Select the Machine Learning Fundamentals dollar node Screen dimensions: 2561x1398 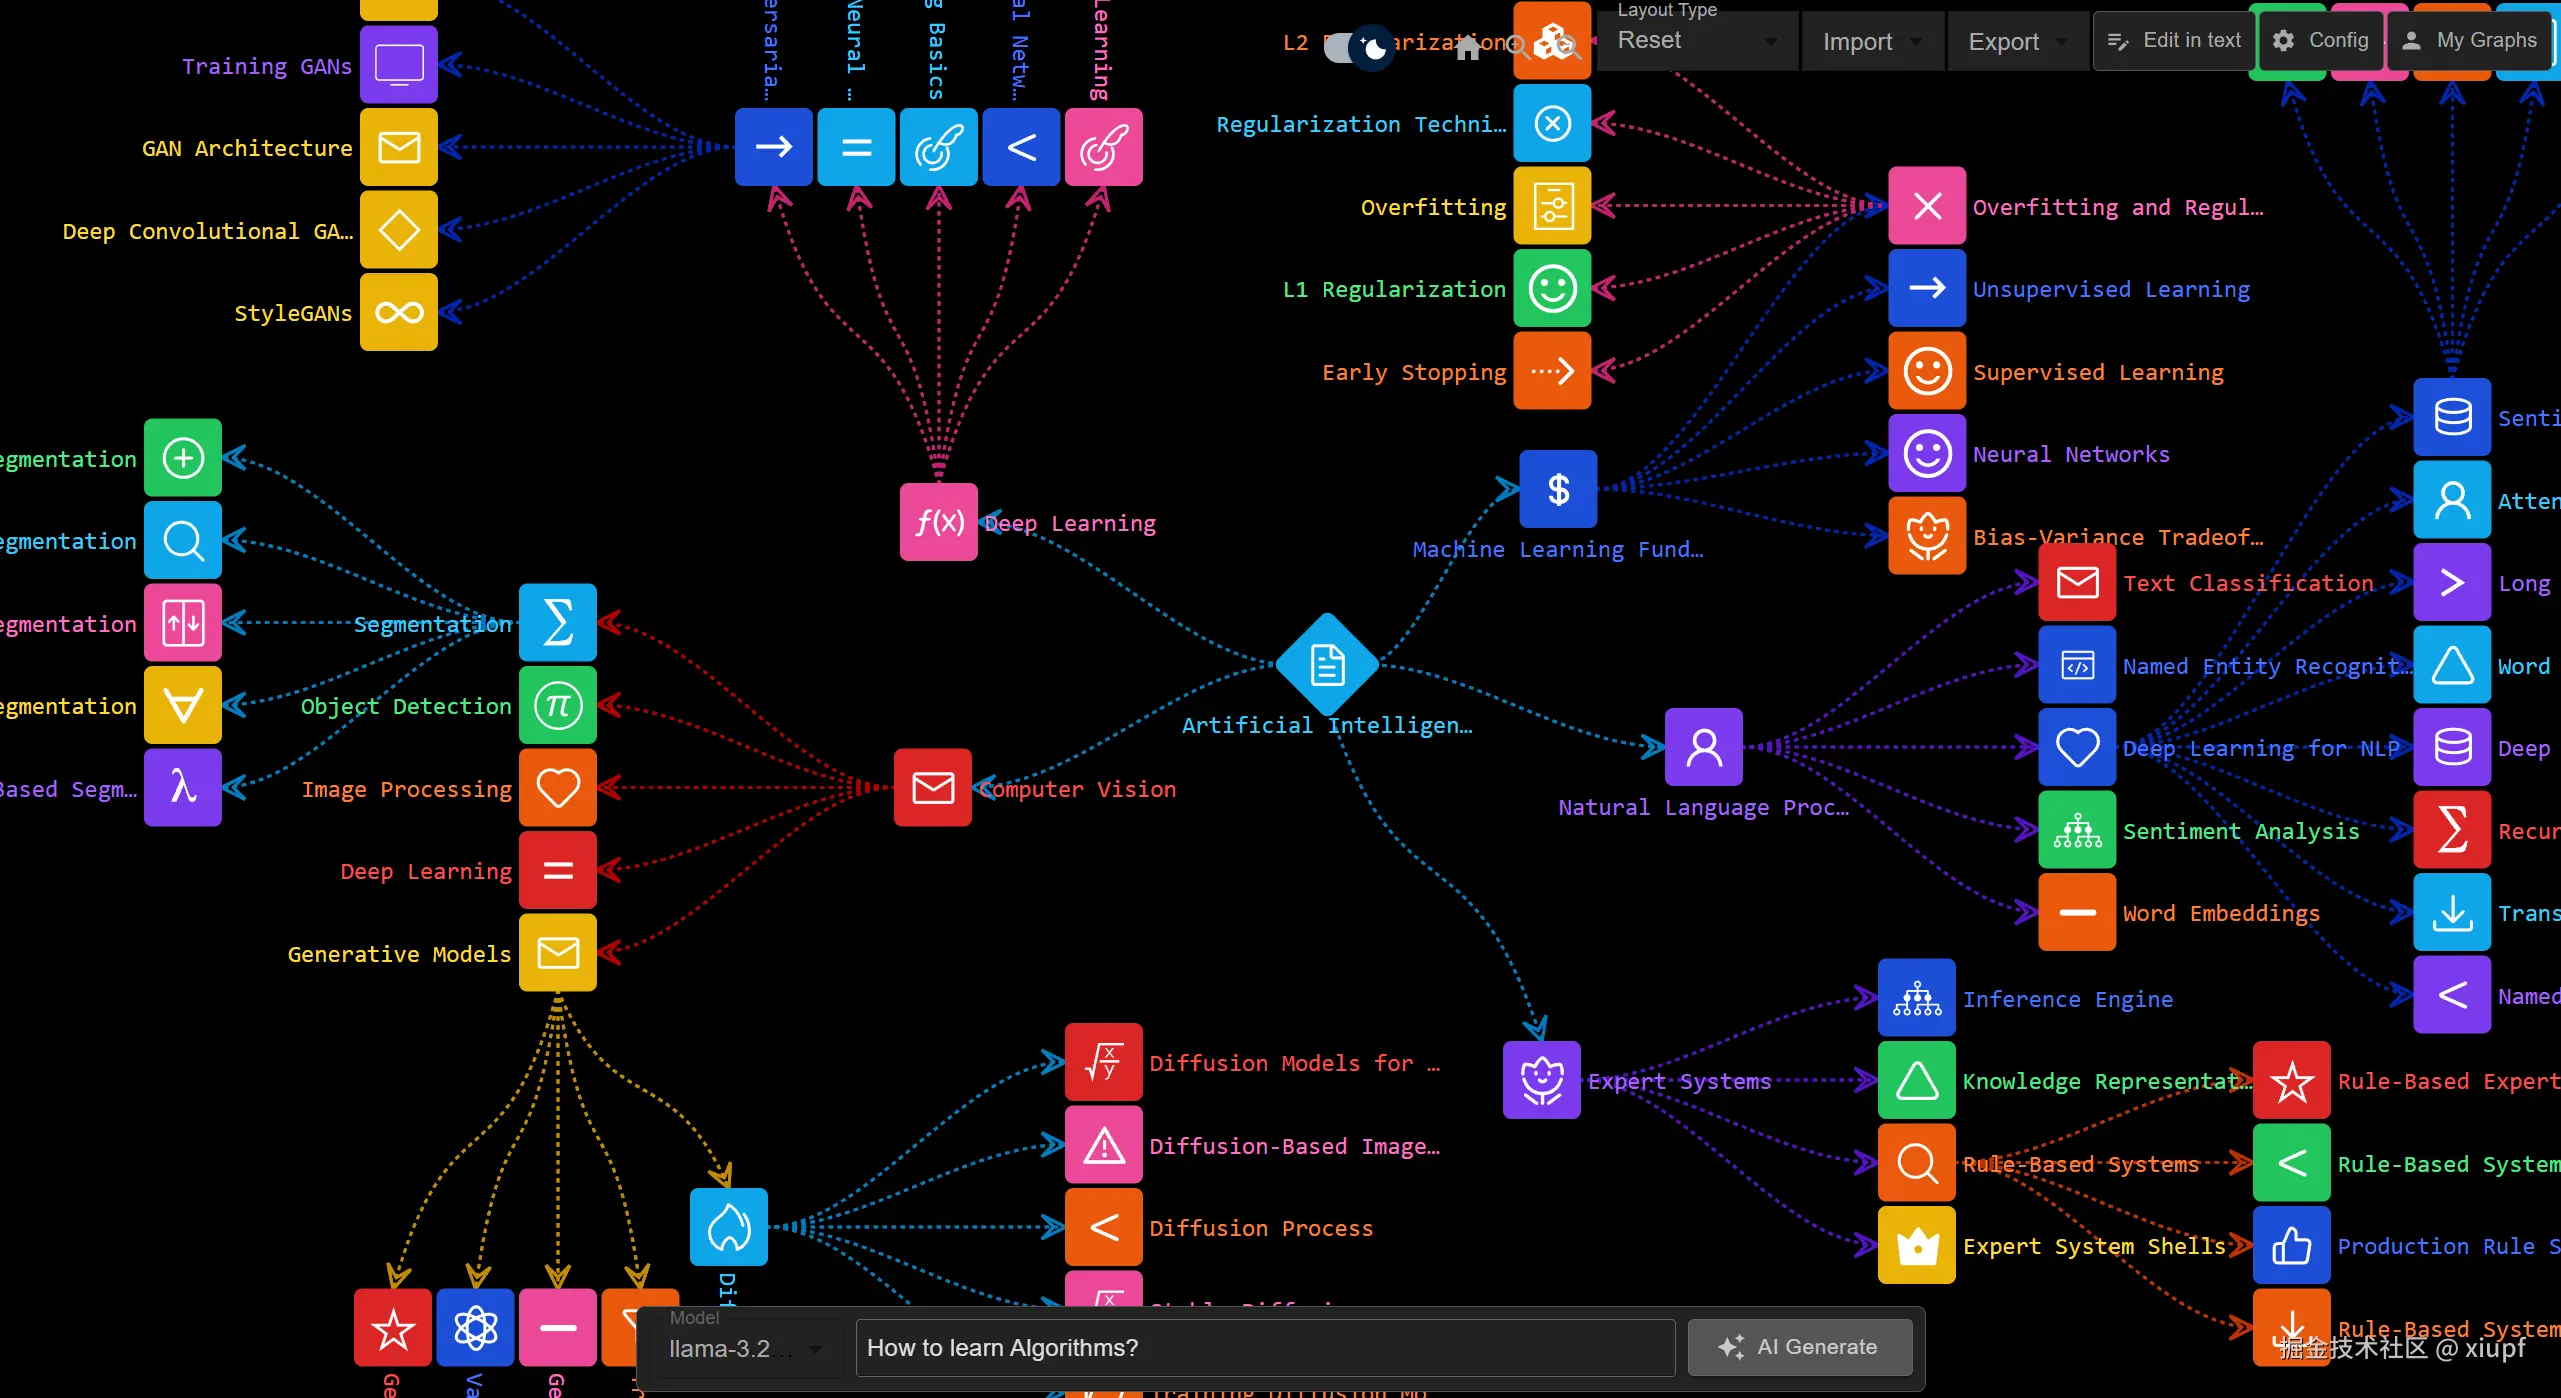pos(1557,489)
